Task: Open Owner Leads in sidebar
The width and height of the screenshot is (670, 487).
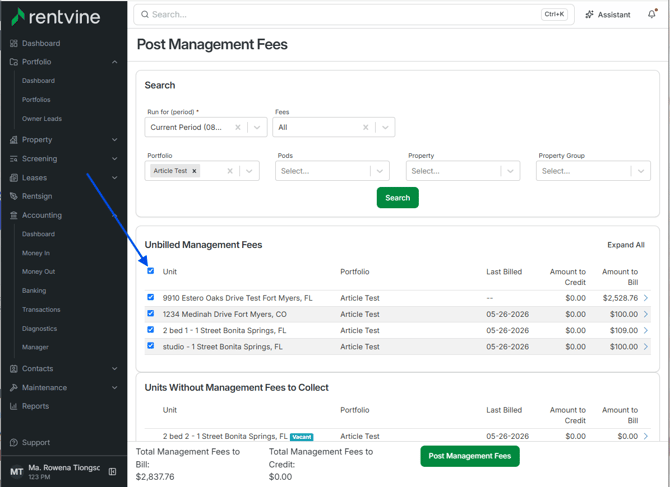Action: click(42, 119)
